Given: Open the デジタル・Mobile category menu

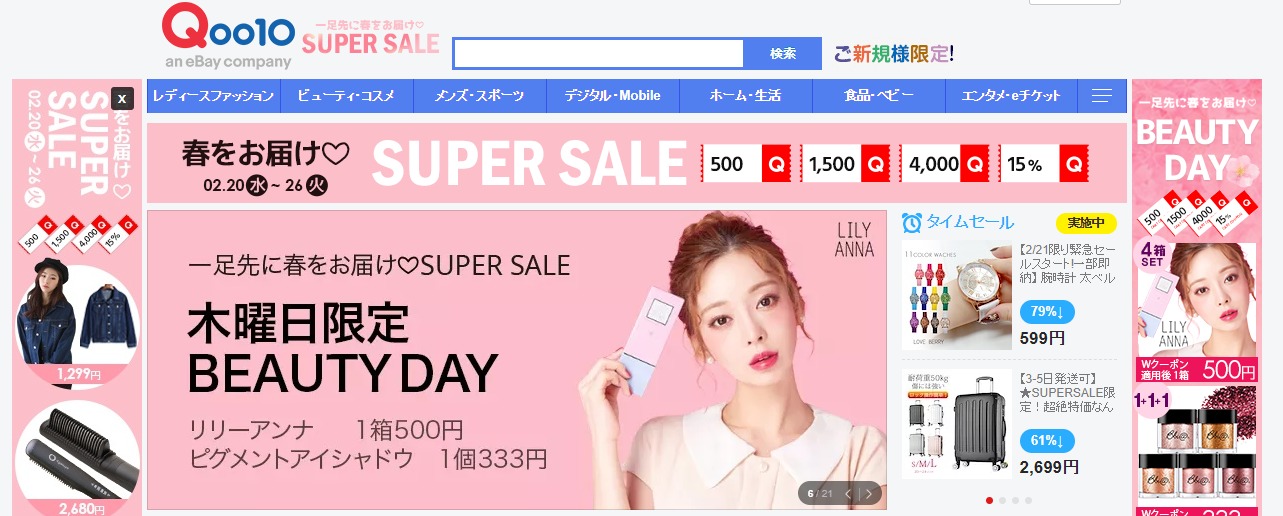Looking at the screenshot, I should (x=612, y=96).
